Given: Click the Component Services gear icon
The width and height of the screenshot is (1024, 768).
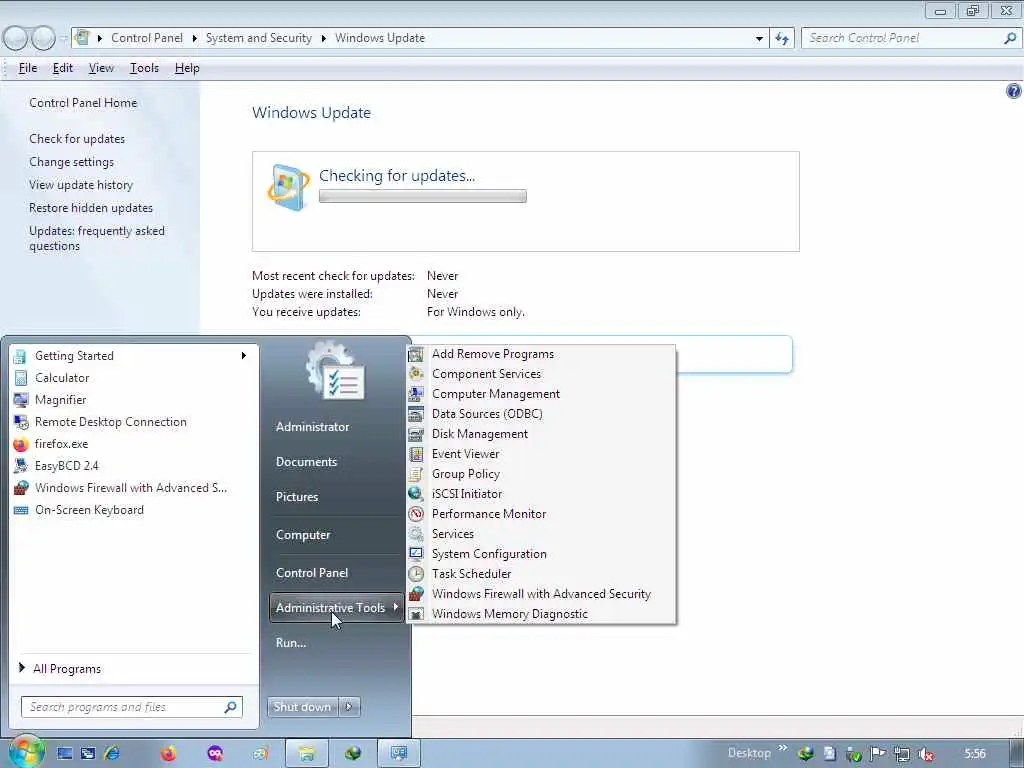Looking at the screenshot, I should point(415,374).
